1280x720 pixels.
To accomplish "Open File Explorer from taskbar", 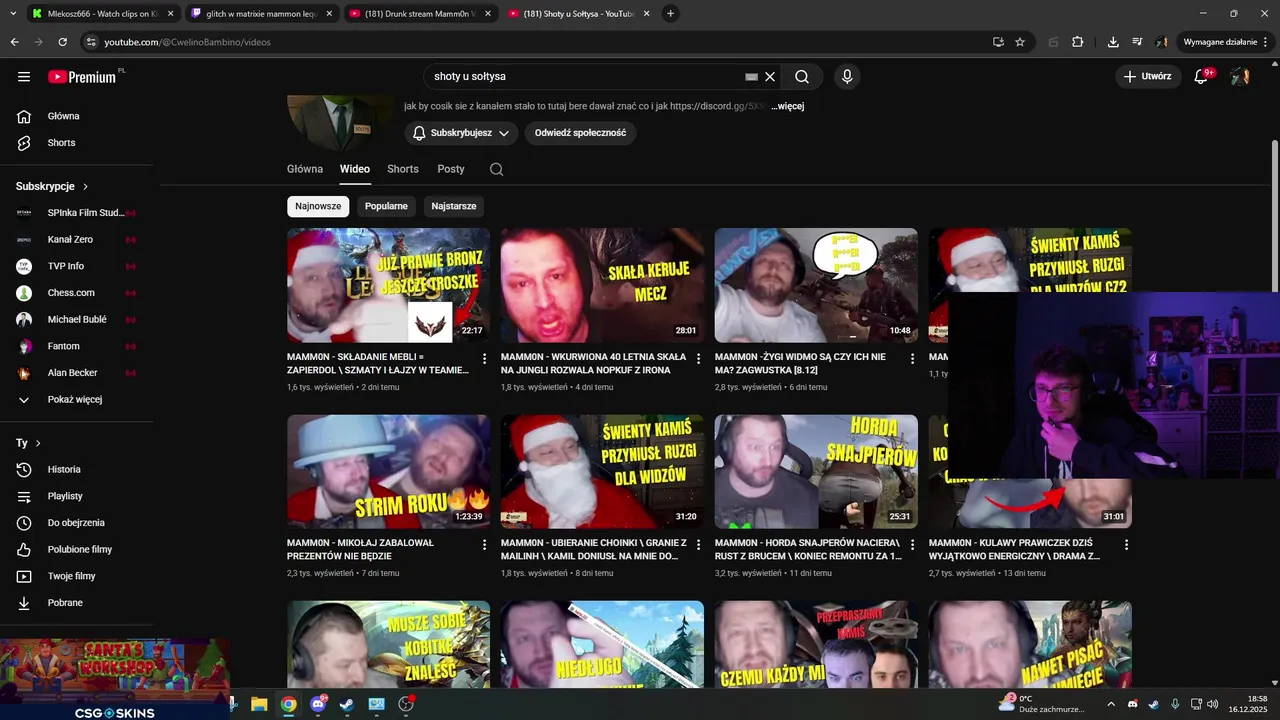I will pos(259,704).
